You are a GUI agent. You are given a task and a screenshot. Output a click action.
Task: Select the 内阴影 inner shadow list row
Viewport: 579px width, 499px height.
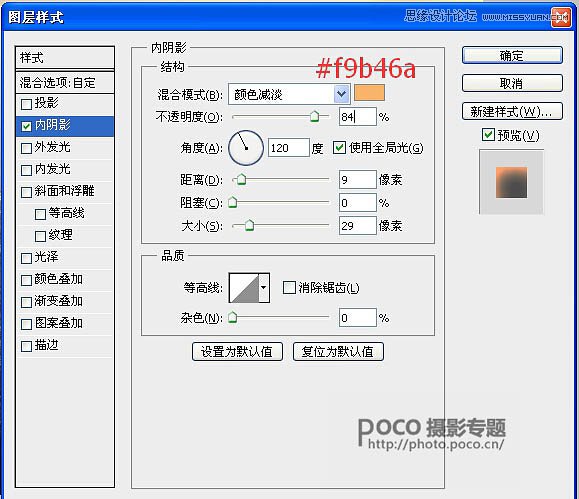(x=65, y=126)
